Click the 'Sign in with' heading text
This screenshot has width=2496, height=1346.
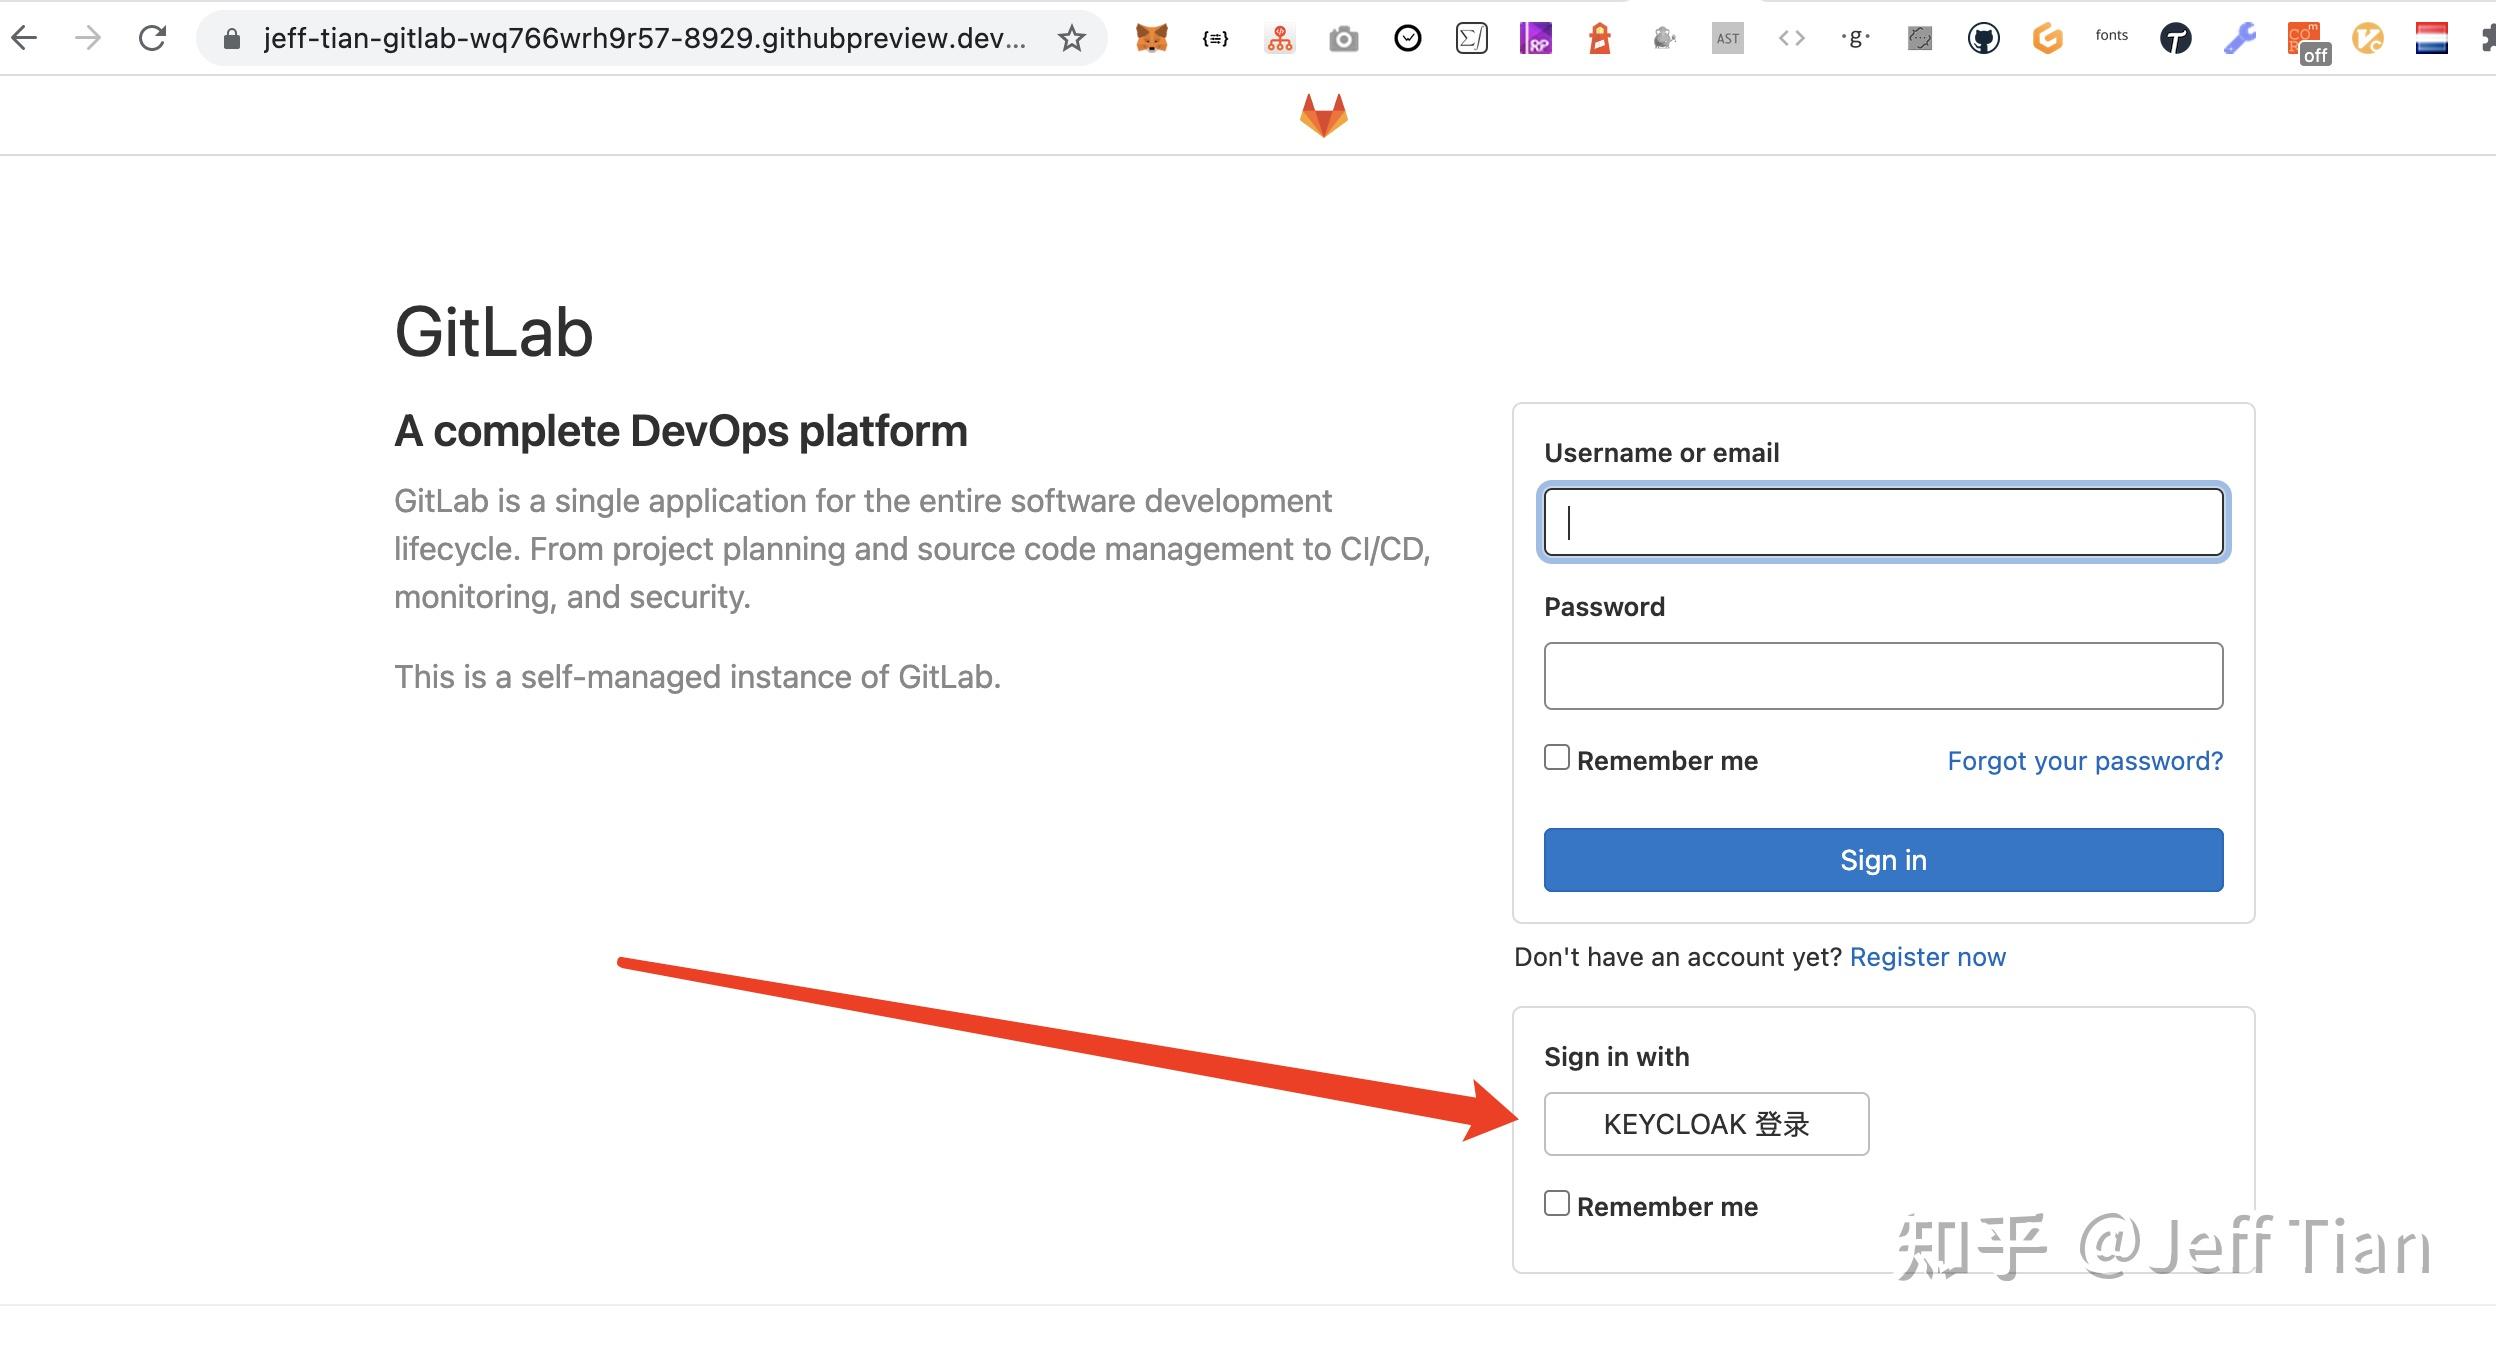tap(1617, 1057)
